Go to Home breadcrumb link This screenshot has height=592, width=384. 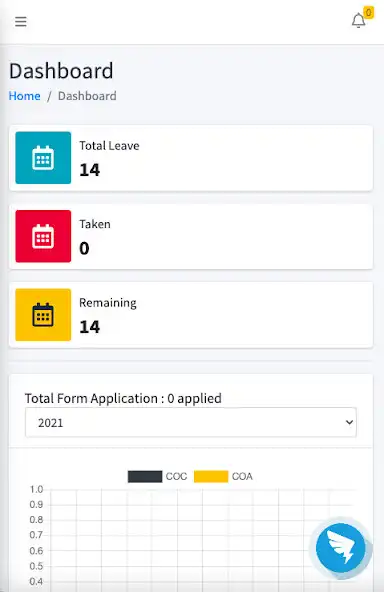coord(25,96)
